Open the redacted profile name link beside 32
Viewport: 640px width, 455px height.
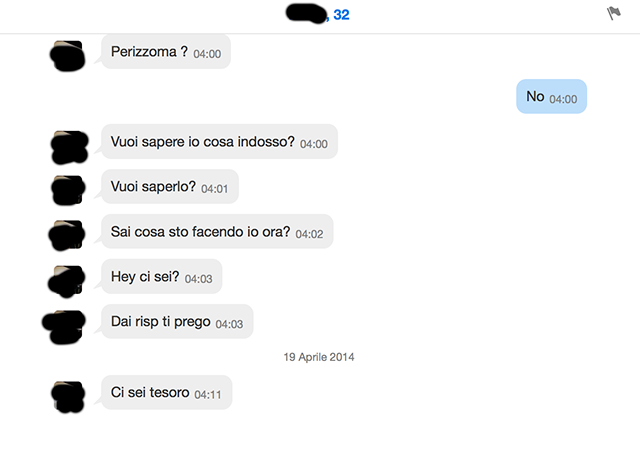[307, 13]
